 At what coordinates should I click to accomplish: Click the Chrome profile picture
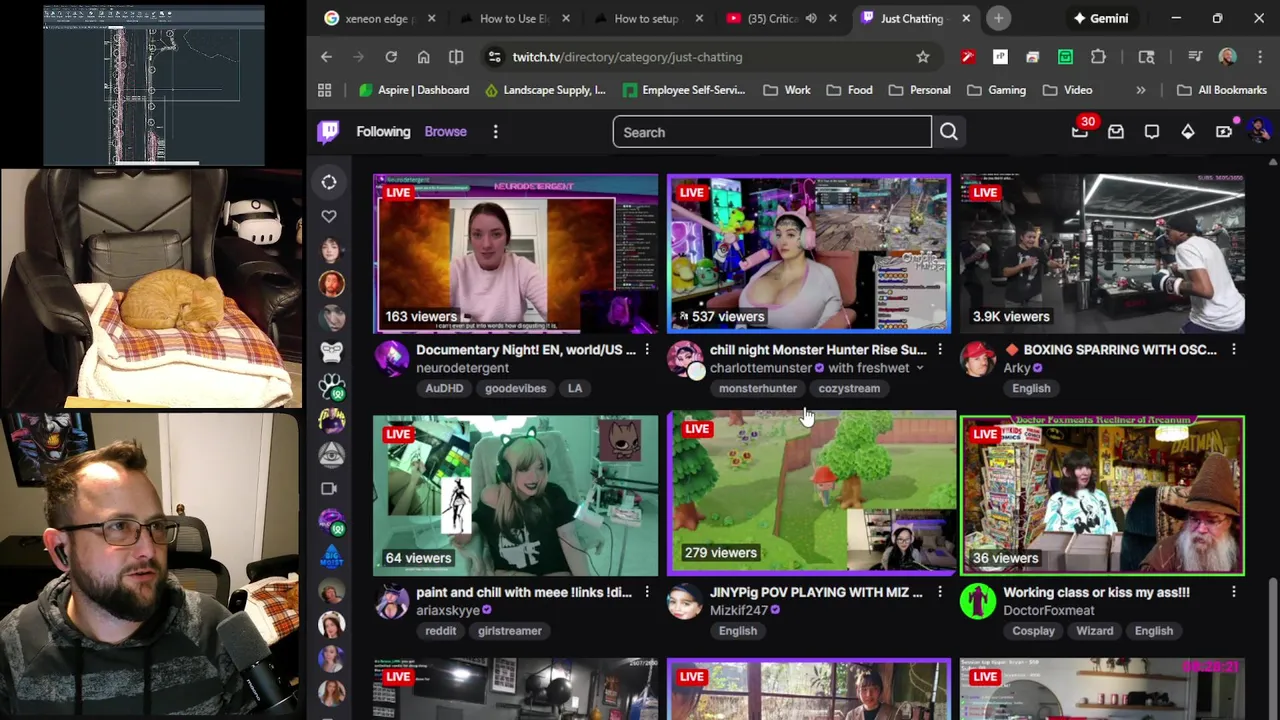[1227, 57]
